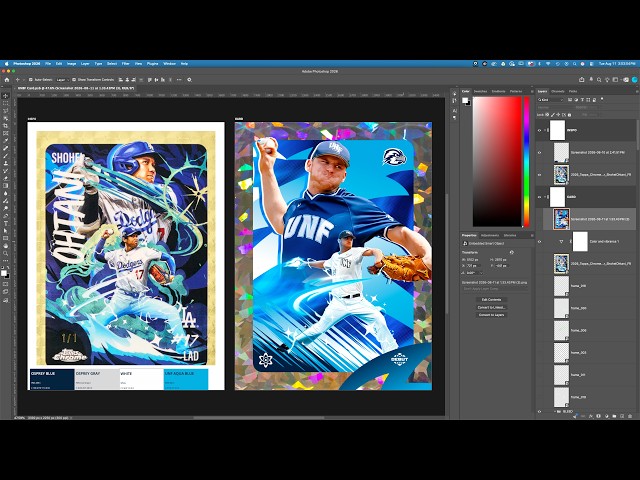Screen dimensions: 640x480
Task: Select the Move tool
Action: tap(5, 96)
